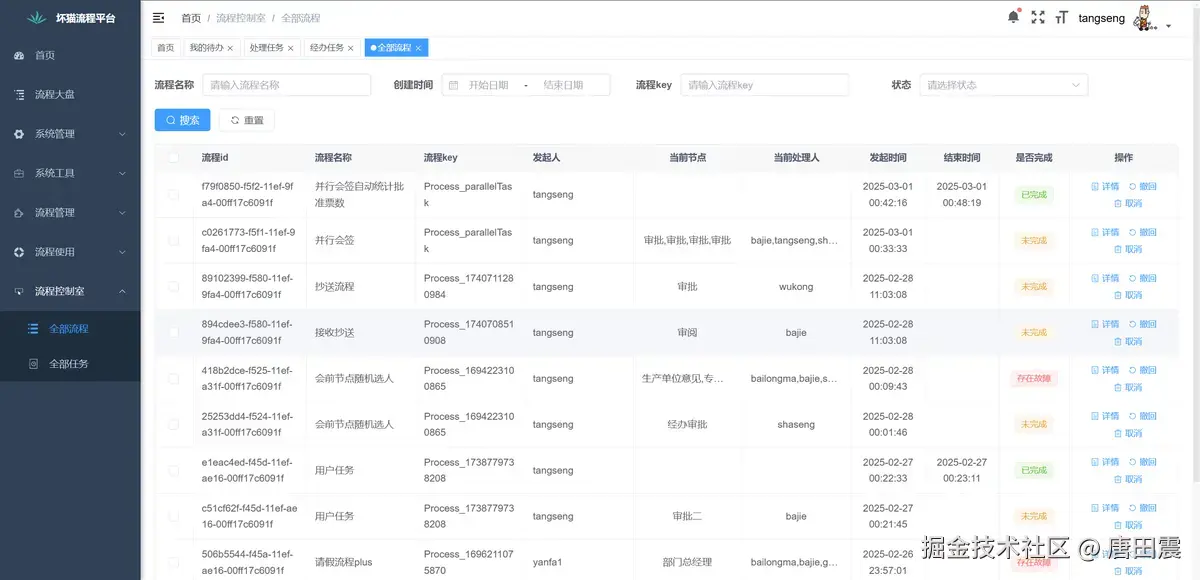Viewport: 1200px width, 580px height.
Task: Click the 搜索 button
Action: [x=182, y=120]
